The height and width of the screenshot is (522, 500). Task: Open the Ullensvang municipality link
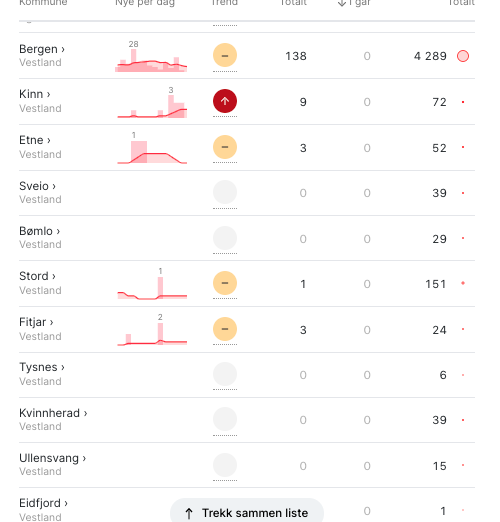[52, 458]
